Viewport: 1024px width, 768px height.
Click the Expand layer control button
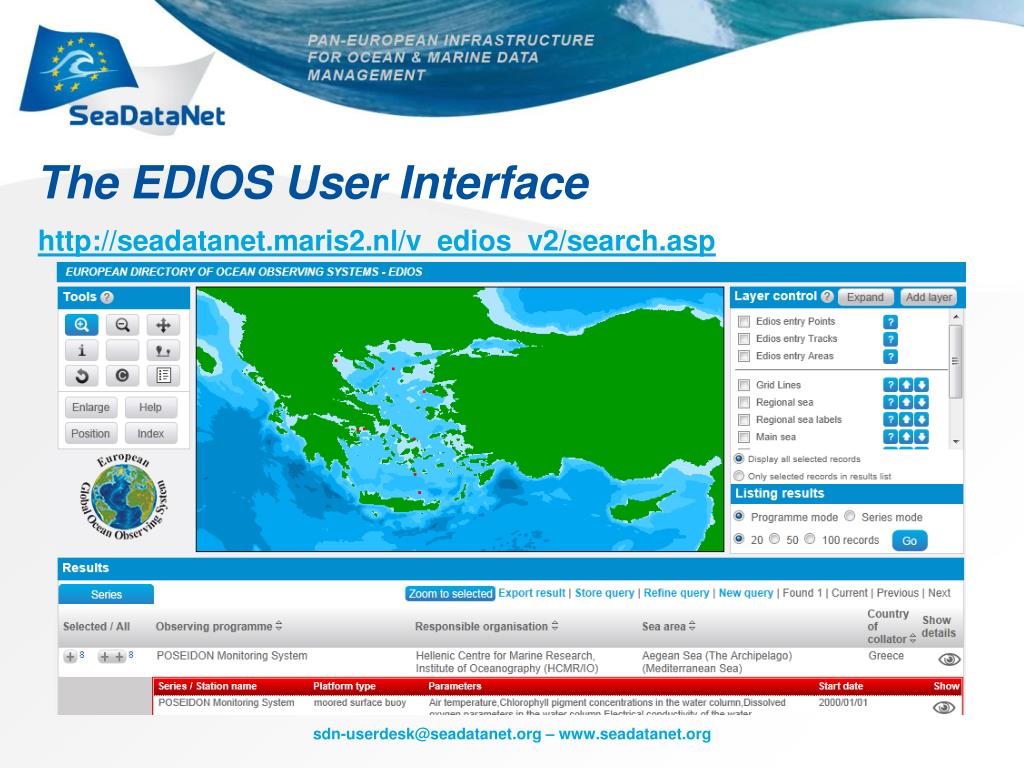pos(865,297)
